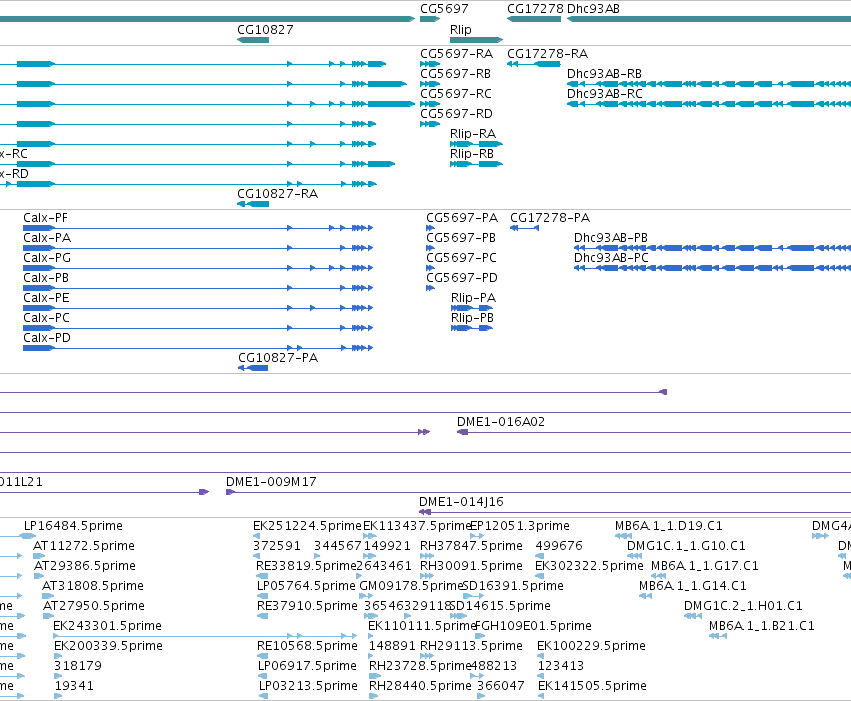Screen dimensions: 851x701
Task: Open the CG10827-RA transcript label
Action: click(x=277, y=194)
